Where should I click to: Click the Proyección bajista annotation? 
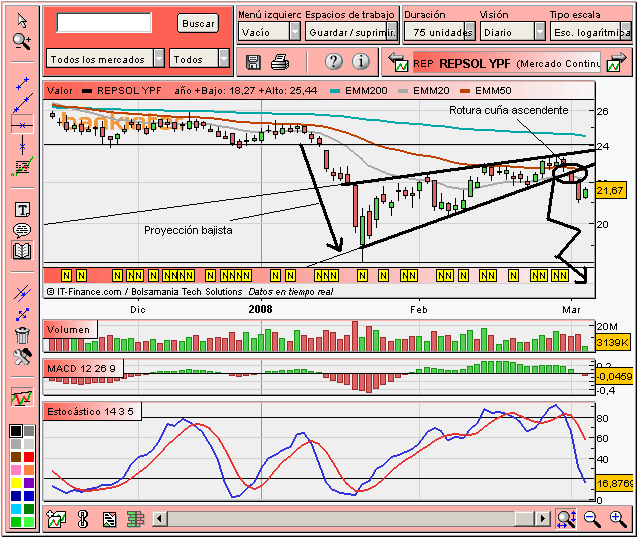(188, 230)
